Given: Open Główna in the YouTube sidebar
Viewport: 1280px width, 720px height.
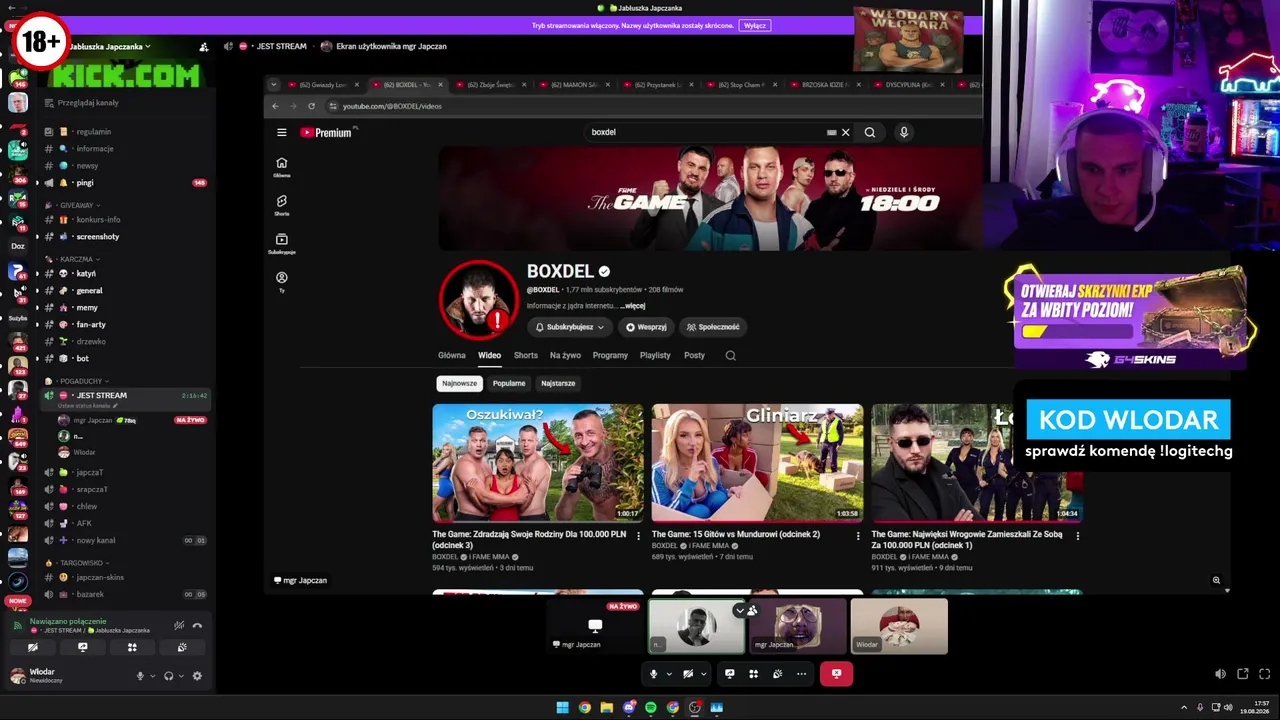Looking at the screenshot, I should tap(282, 167).
